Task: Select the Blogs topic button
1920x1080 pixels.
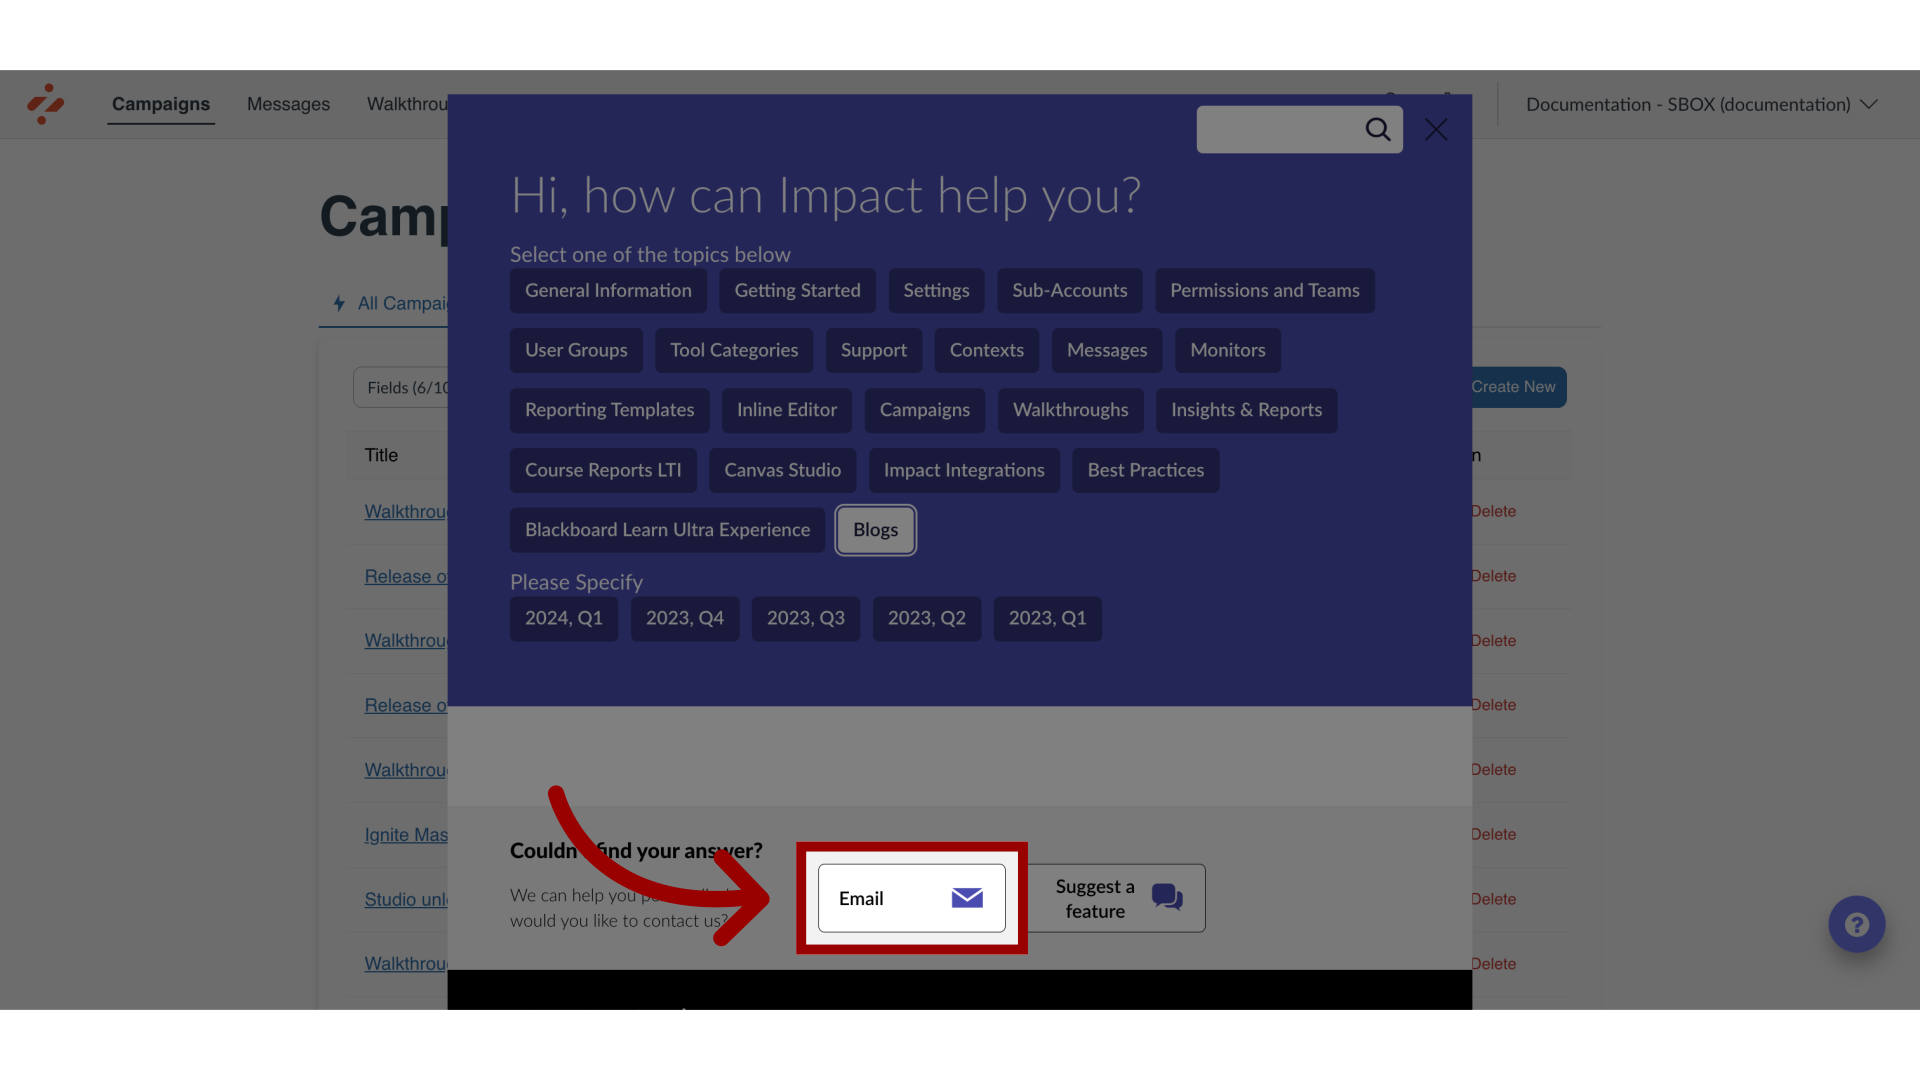Action: coord(874,530)
